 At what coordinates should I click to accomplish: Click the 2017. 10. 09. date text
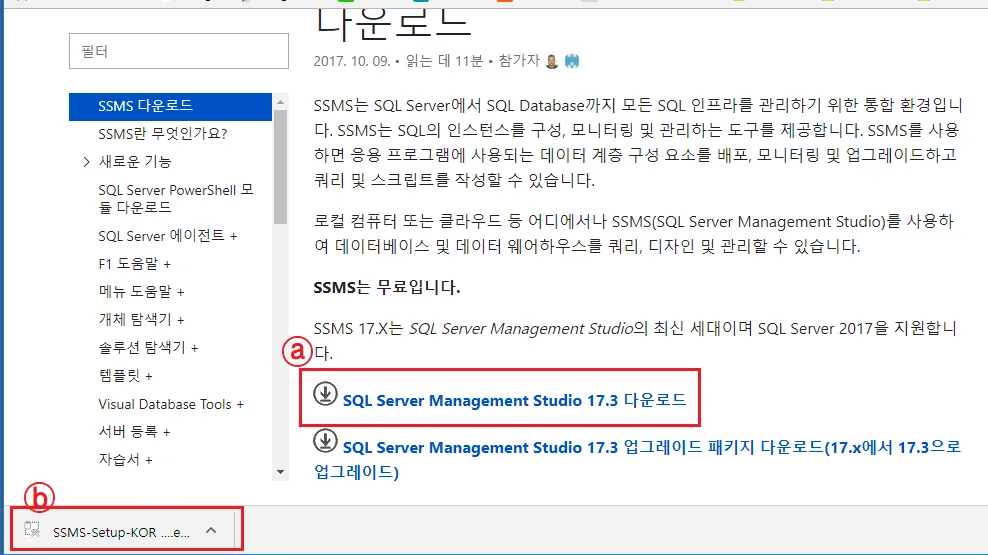point(352,61)
